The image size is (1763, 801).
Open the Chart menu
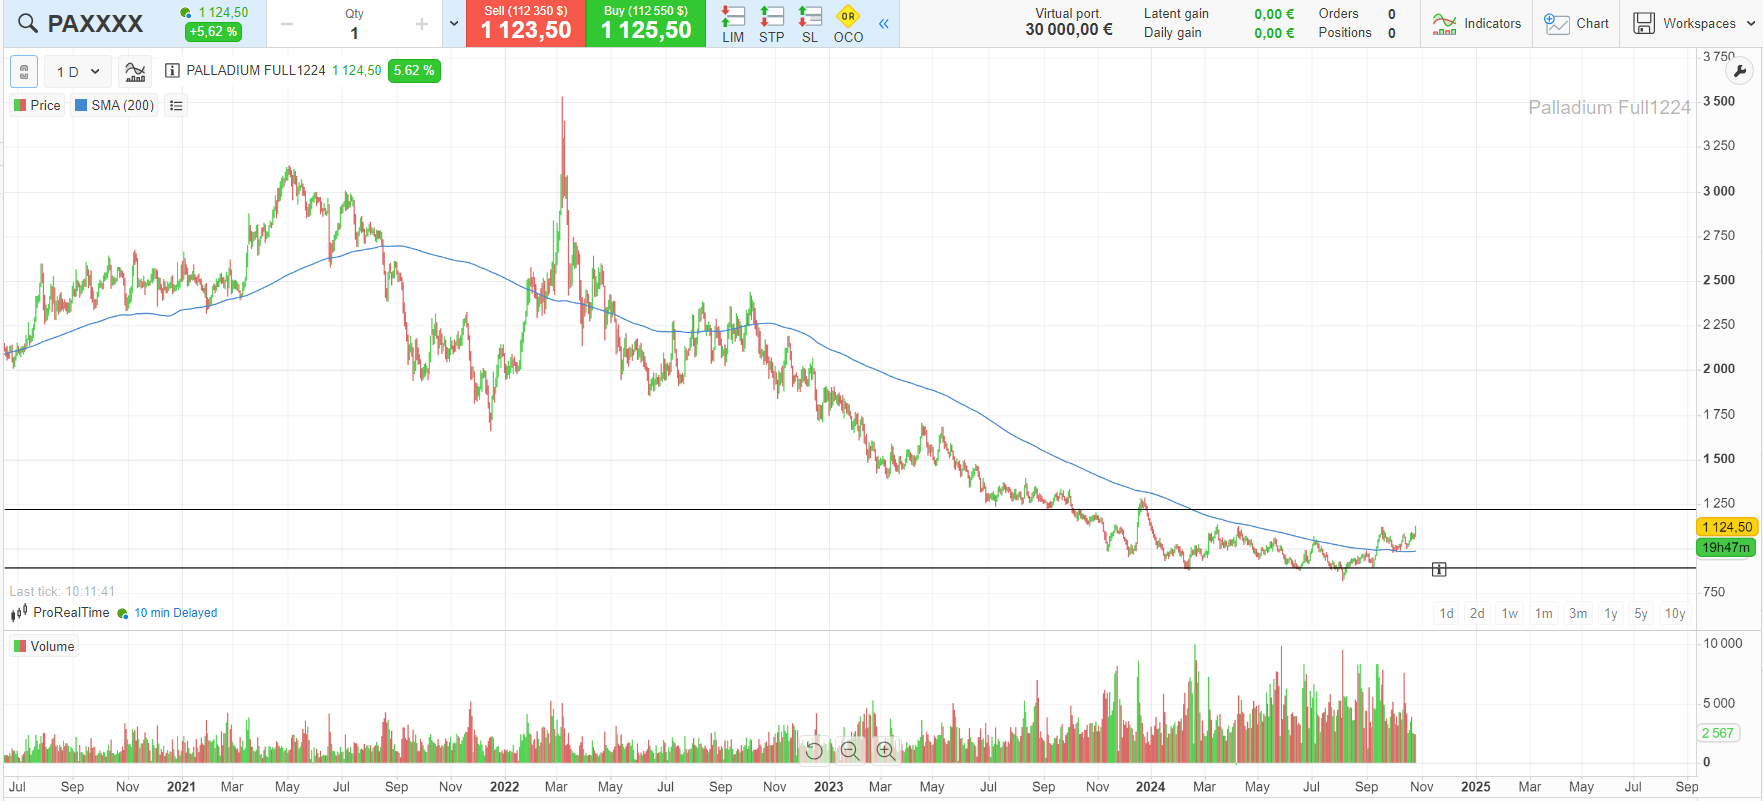click(1576, 23)
